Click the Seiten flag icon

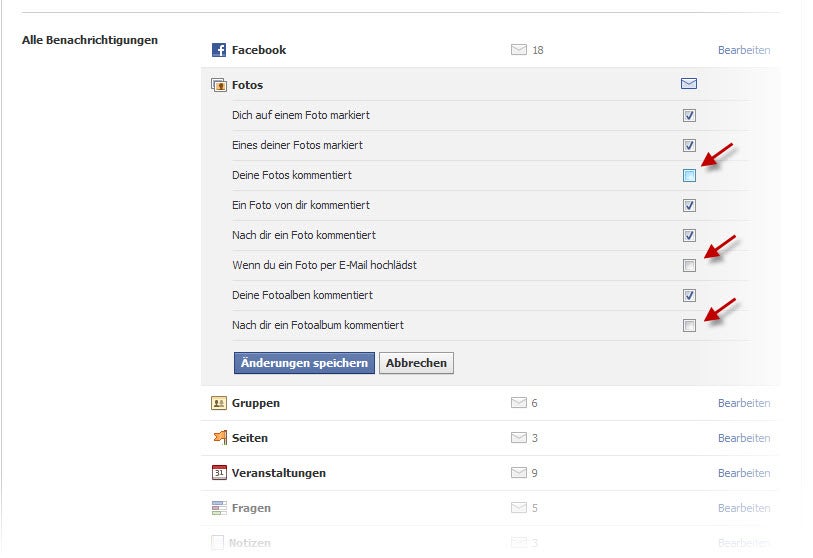point(220,438)
